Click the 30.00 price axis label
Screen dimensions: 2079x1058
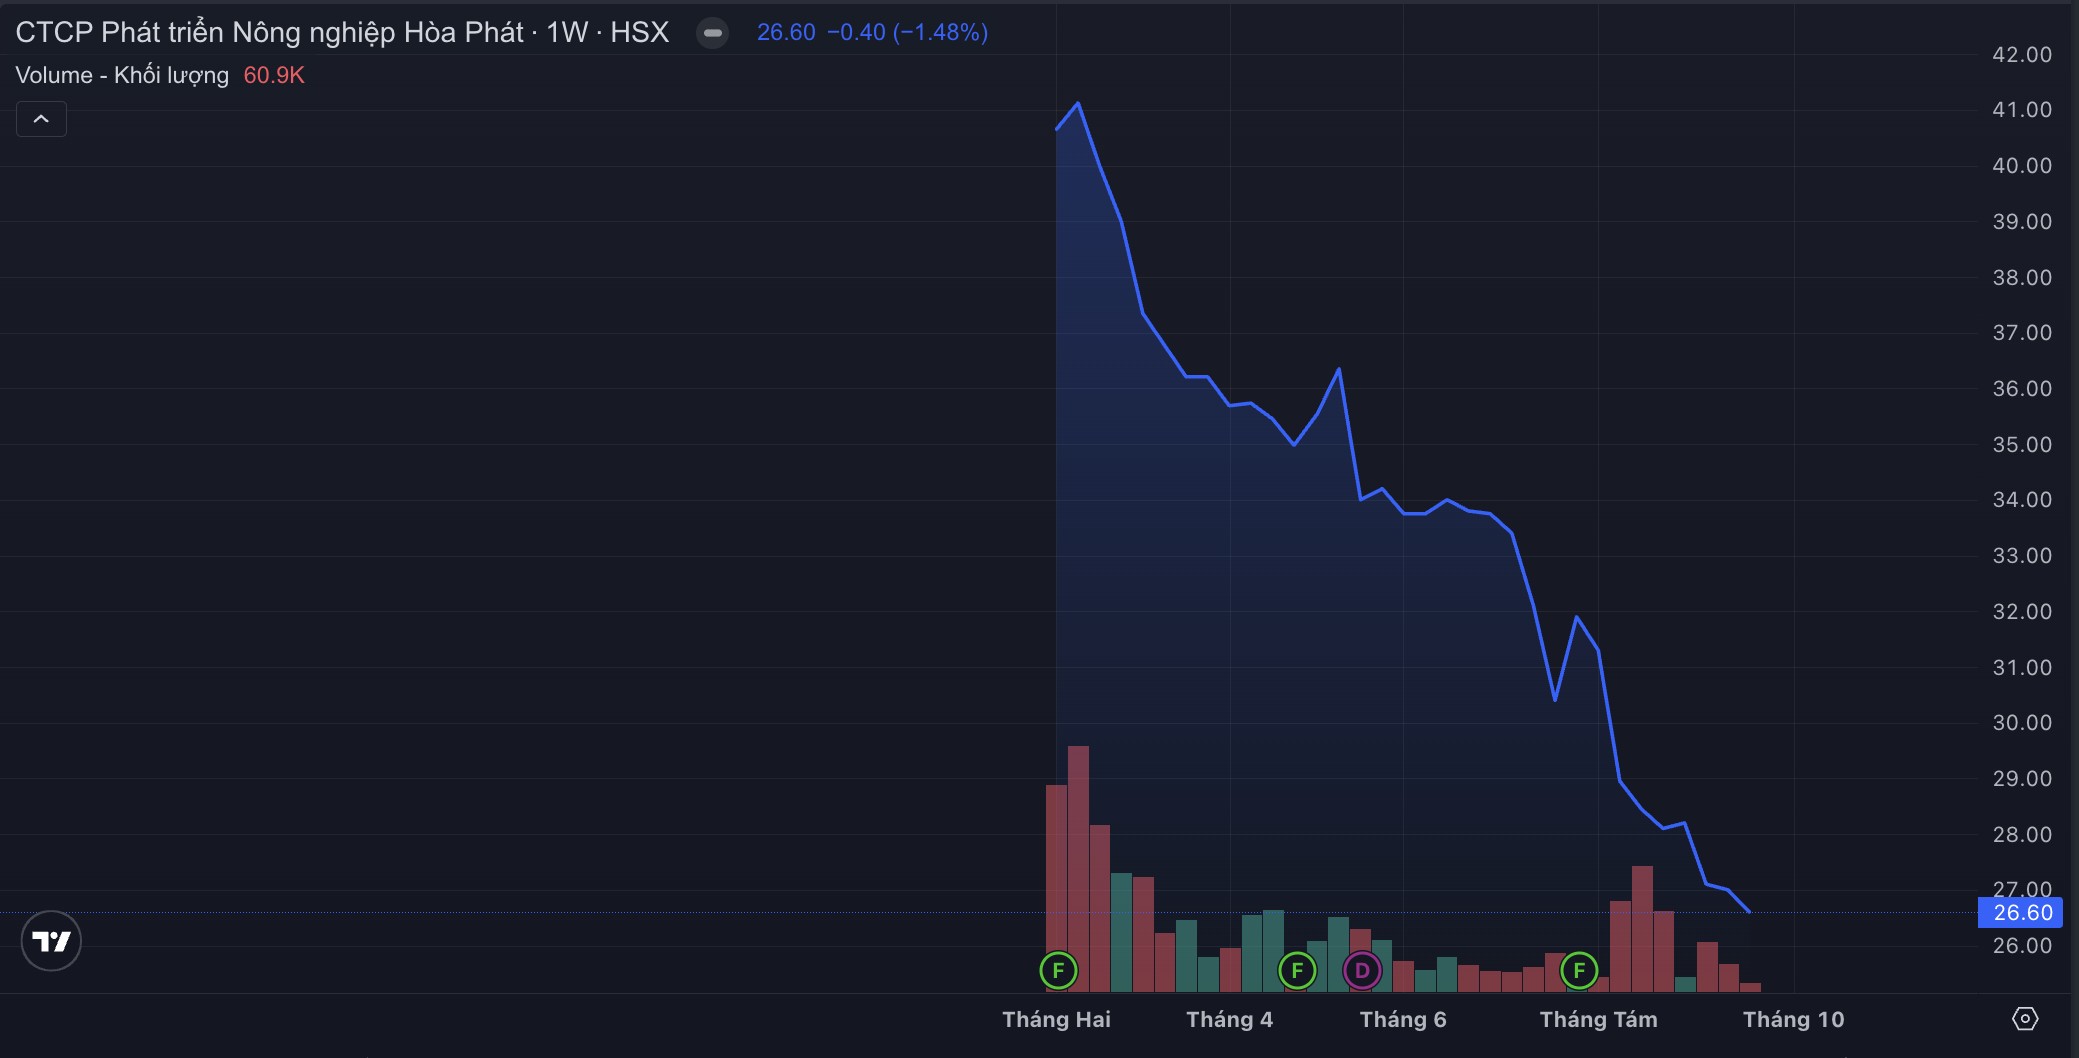[2022, 723]
